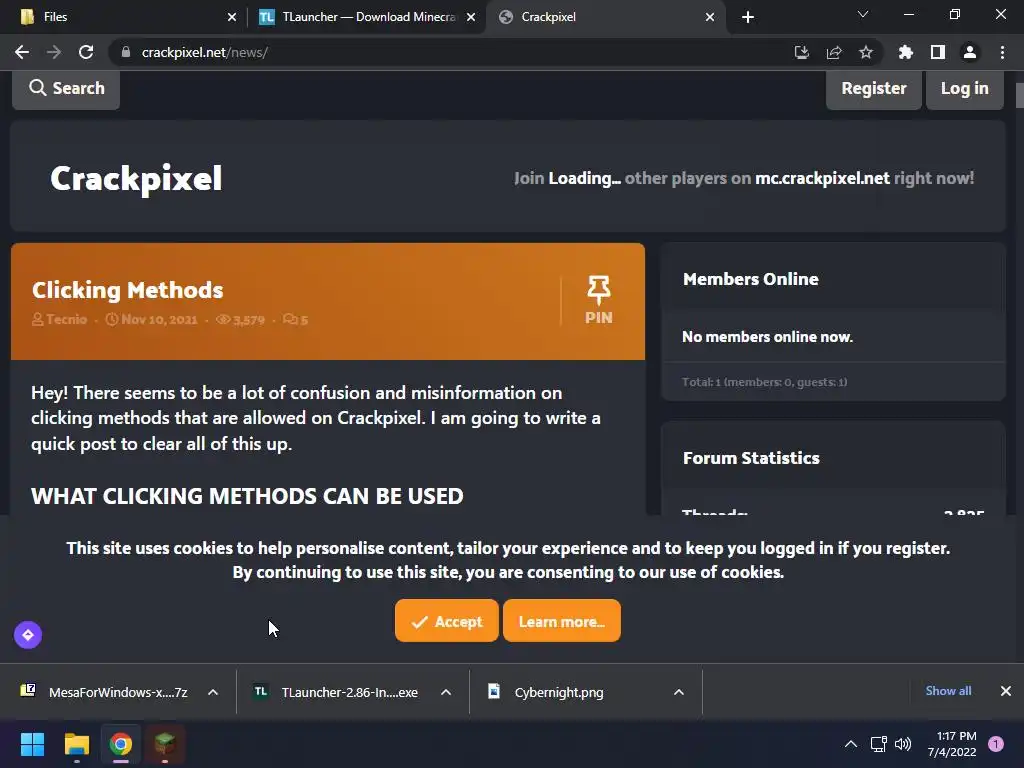
Task: Click Learn more about cookies
Action: pos(562,621)
